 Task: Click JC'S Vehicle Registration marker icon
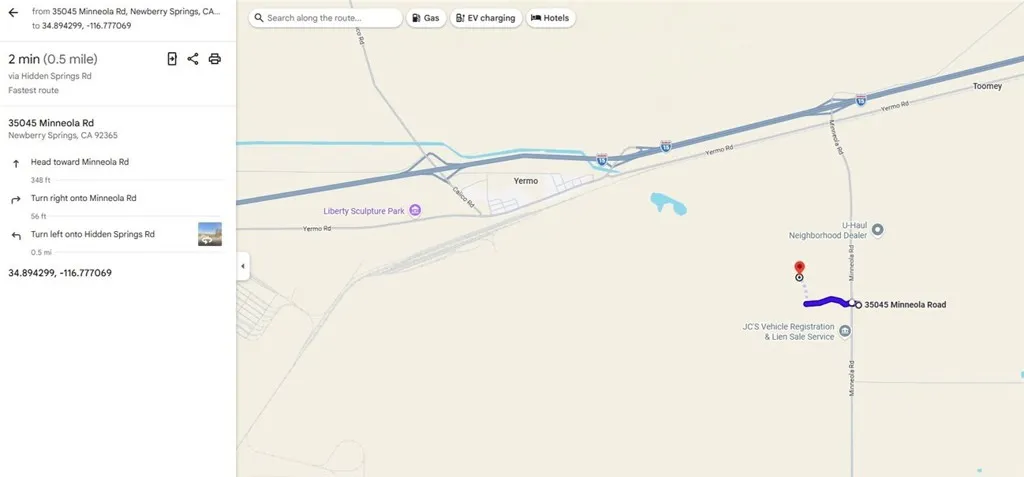pyautogui.click(x=845, y=331)
